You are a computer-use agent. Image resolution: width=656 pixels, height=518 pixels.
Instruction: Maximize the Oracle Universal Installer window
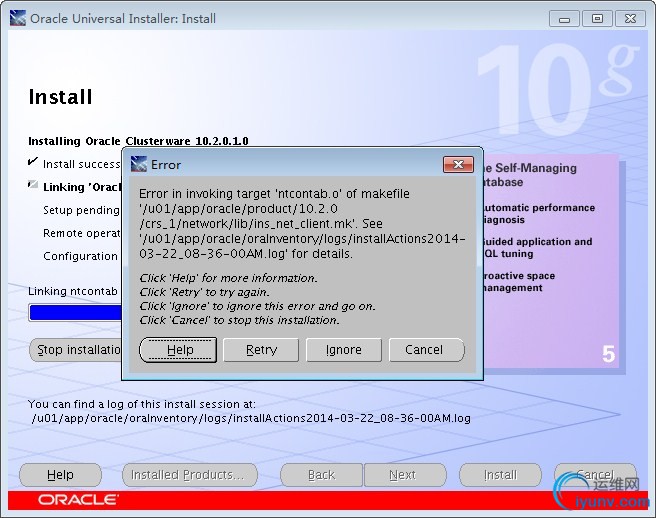(x=597, y=19)
